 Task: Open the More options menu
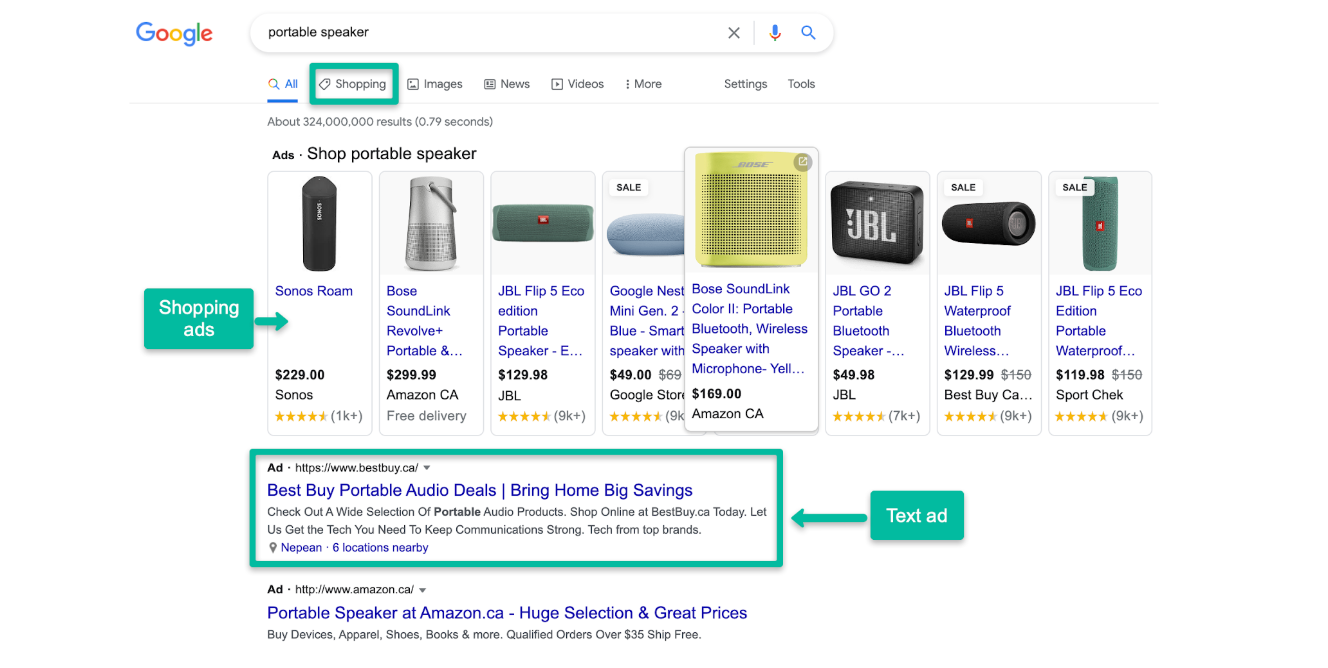[x=643, y=84]
